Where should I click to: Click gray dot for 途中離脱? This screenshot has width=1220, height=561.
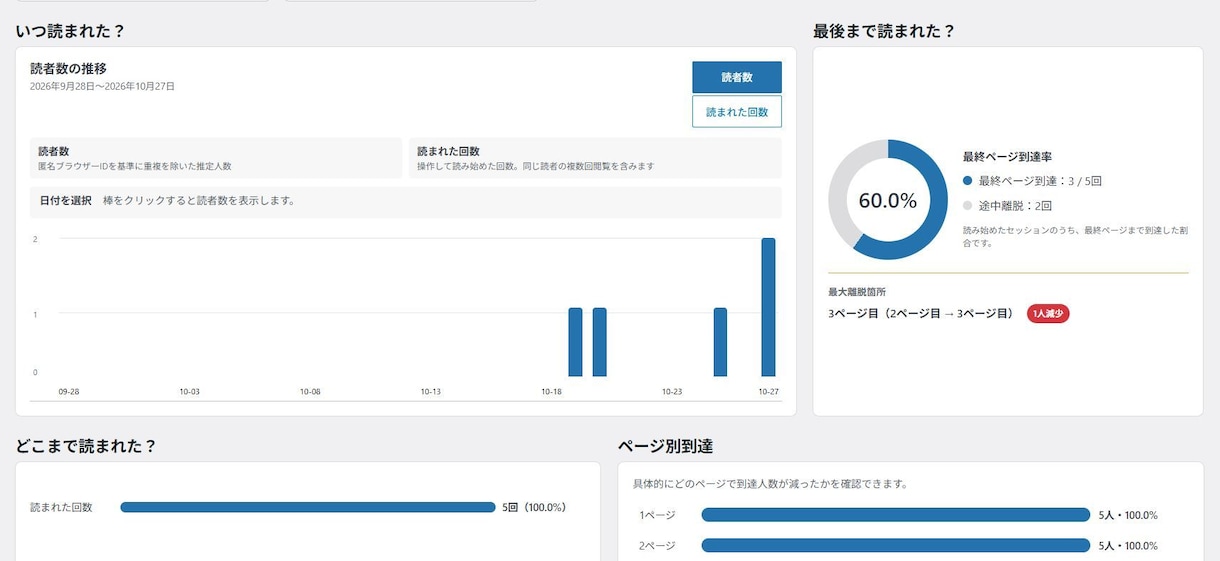[967, 205]
